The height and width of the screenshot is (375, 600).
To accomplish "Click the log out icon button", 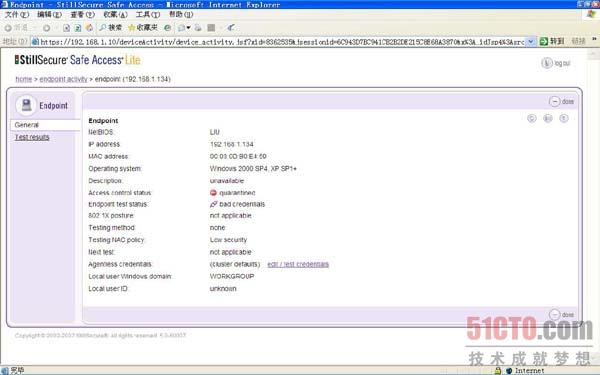I will (x=547, y=63).
